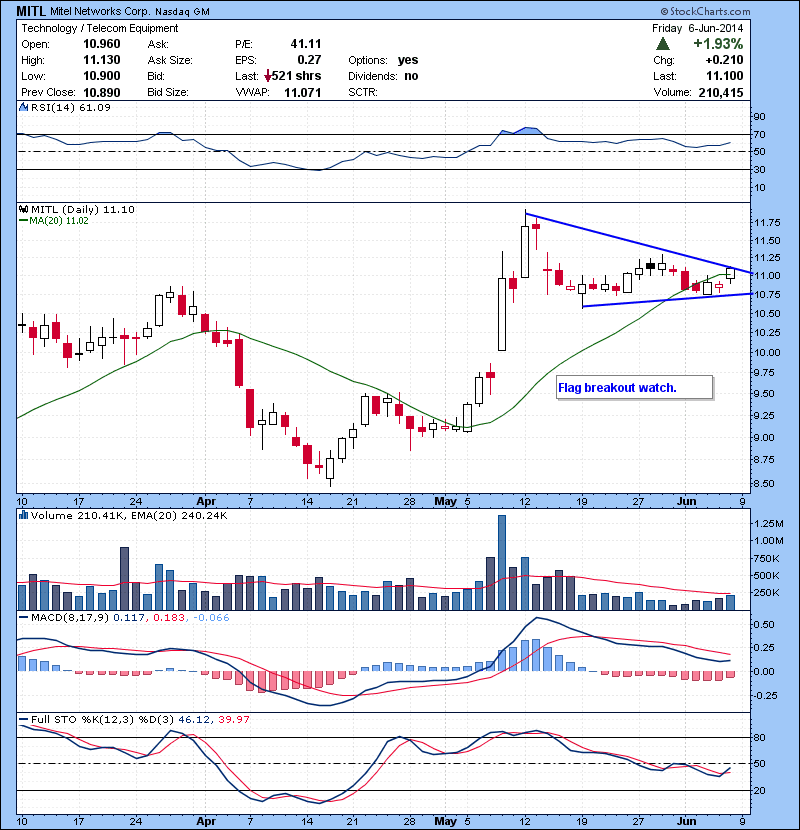Click the Ask Size: label

coord(170,60)
